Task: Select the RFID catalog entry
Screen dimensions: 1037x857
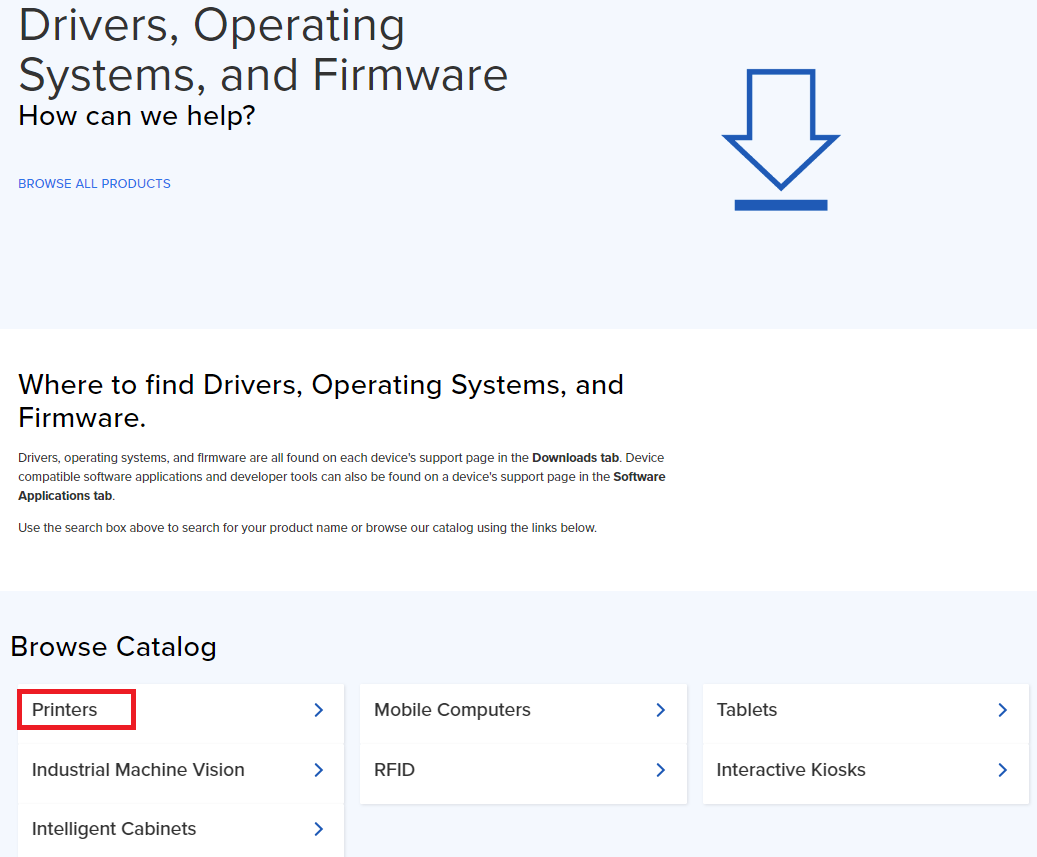Action: (x=395, y=770)
